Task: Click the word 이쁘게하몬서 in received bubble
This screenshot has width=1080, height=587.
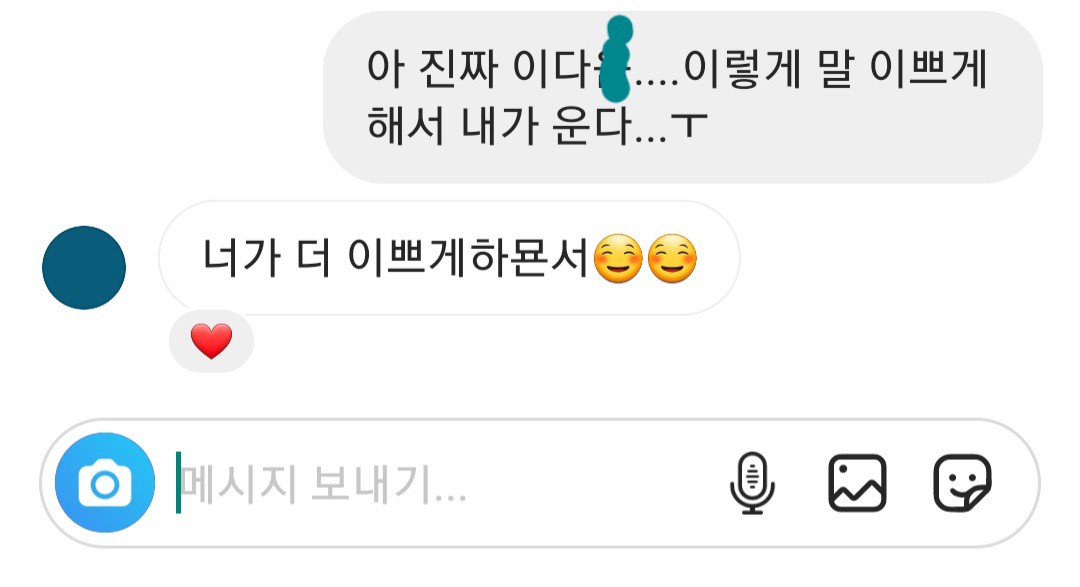Action: [468, 258]
